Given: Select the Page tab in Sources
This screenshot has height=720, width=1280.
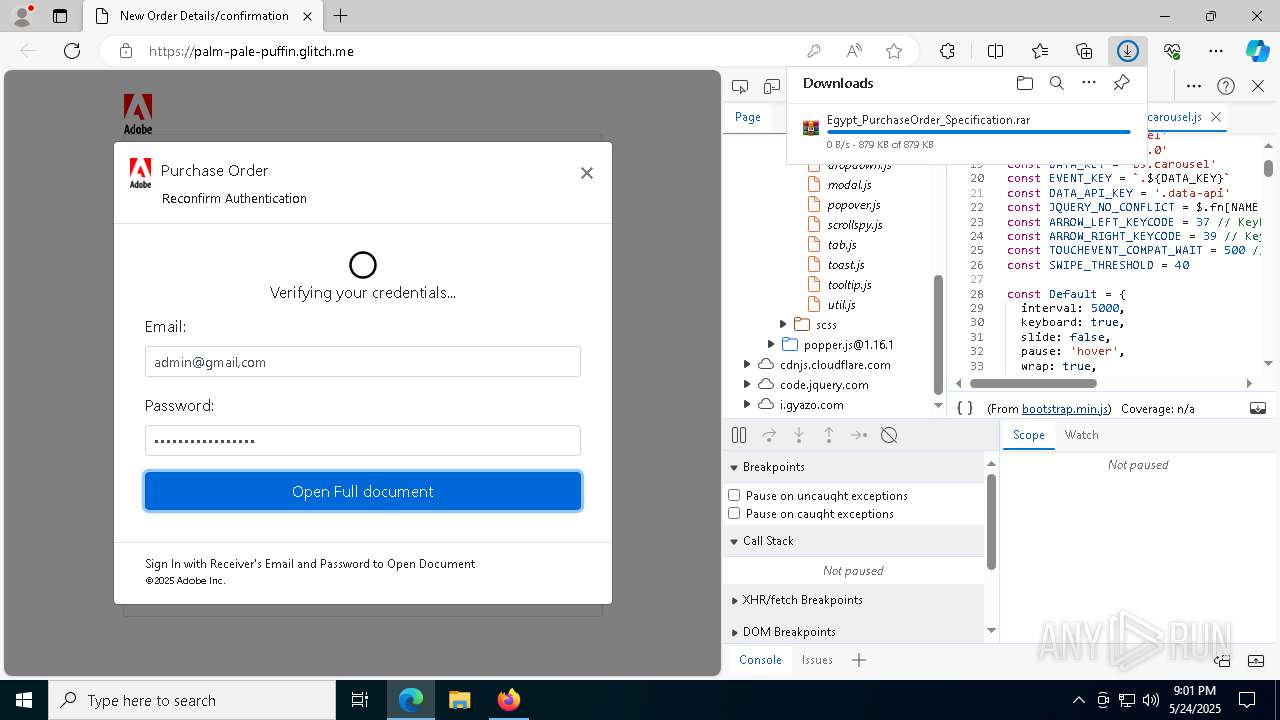Looking at the screenshot, I should click(748, 117).
